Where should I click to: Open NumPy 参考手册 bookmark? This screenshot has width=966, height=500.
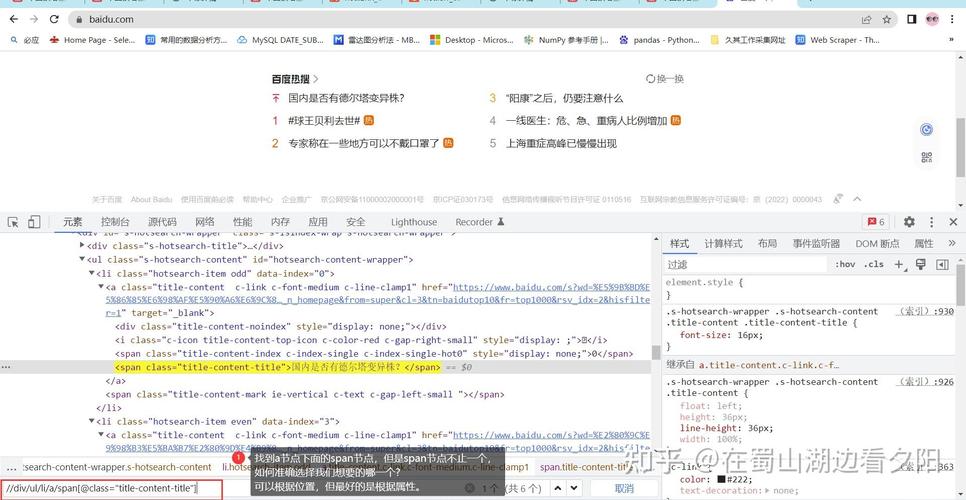pyautogui.click(x=566, y=40)
